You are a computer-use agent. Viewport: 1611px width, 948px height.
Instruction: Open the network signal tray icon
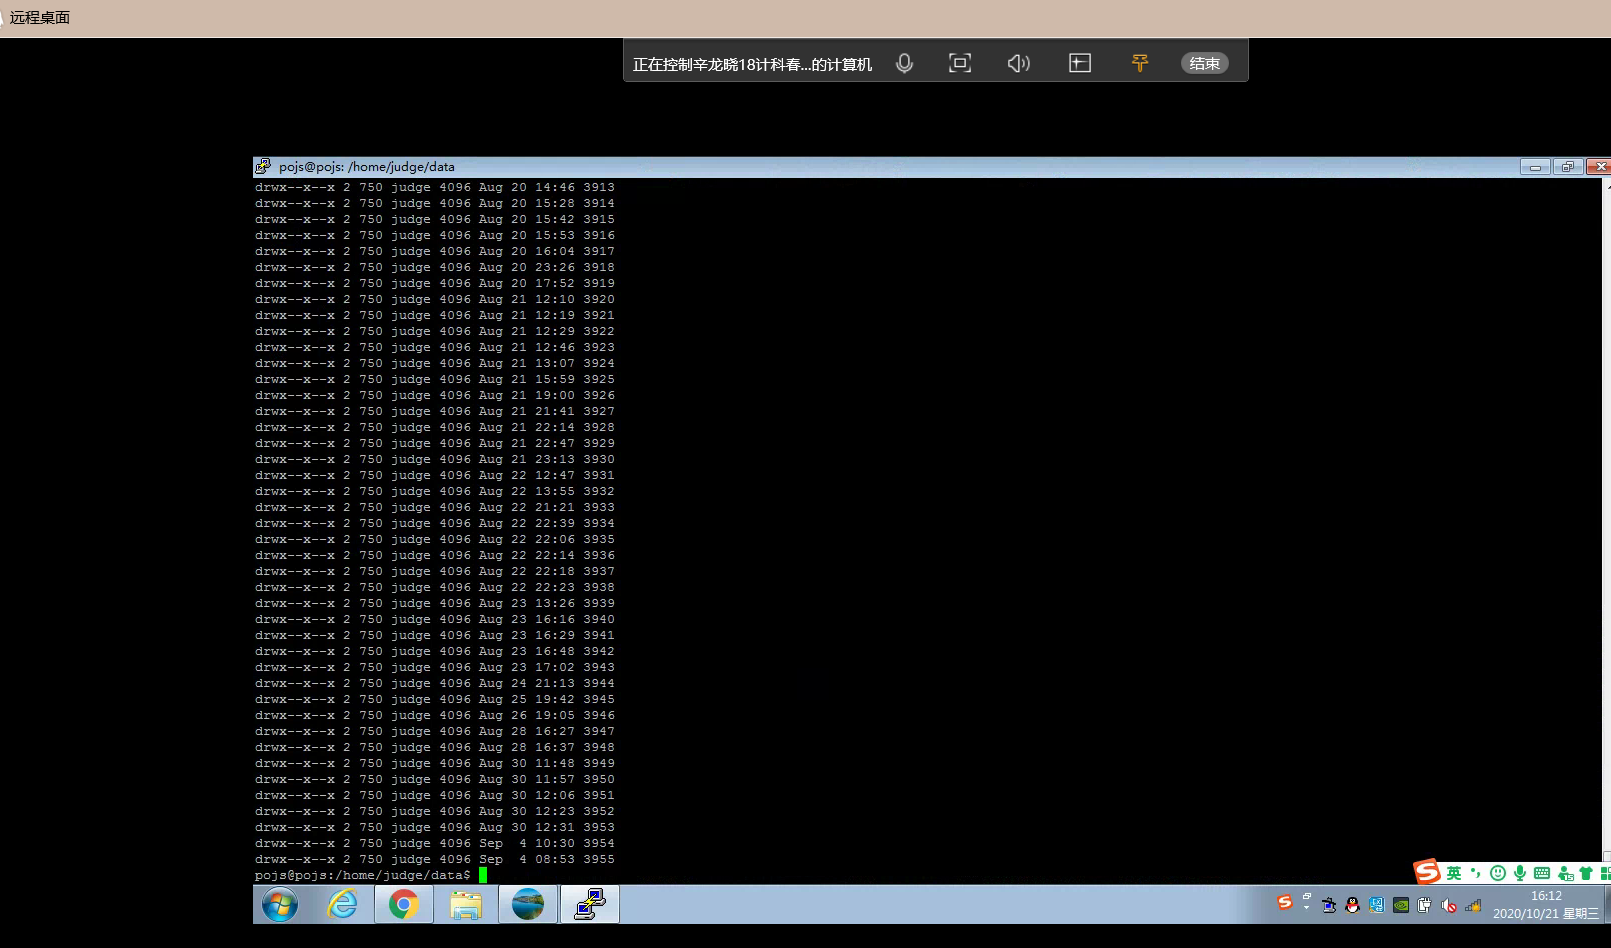point(1473,905)
